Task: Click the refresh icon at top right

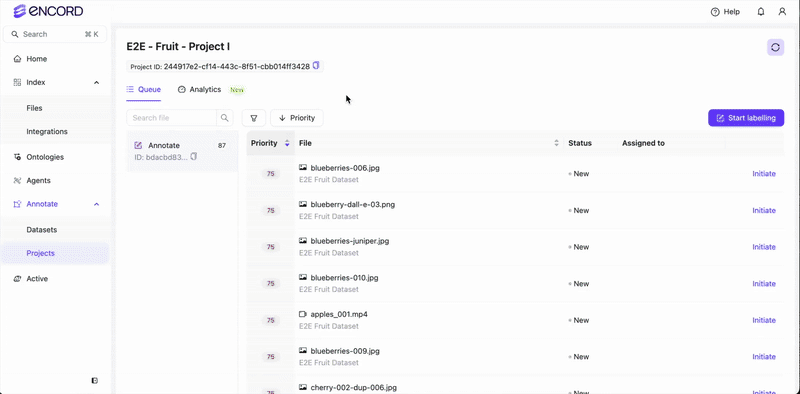Action: 776,47
